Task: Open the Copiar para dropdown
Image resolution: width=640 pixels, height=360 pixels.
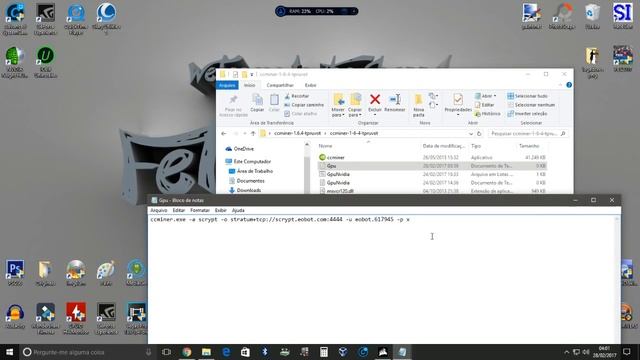Action: (355, 105)
